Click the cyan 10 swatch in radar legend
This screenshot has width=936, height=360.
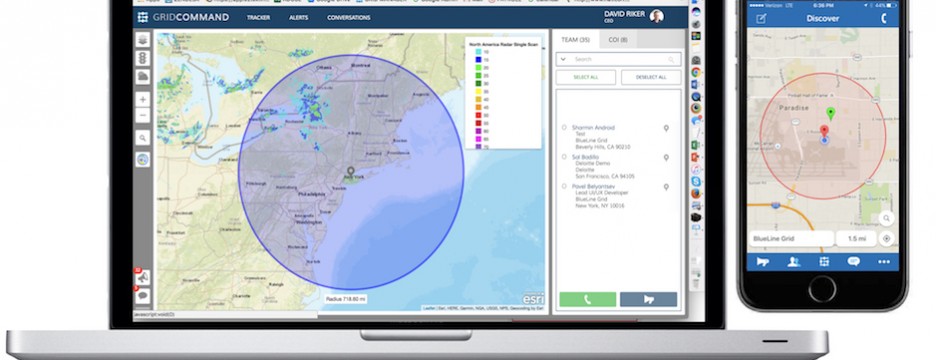479,53
